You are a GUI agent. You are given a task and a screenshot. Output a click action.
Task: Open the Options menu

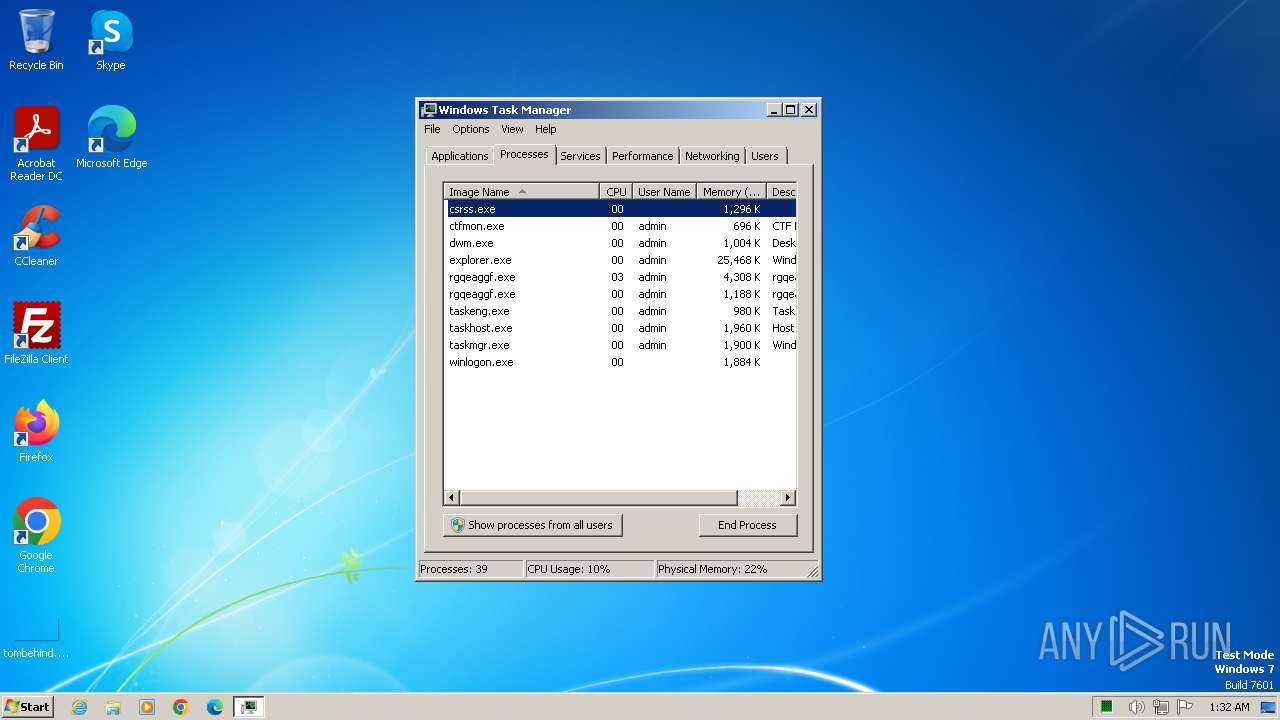point(470,129)
